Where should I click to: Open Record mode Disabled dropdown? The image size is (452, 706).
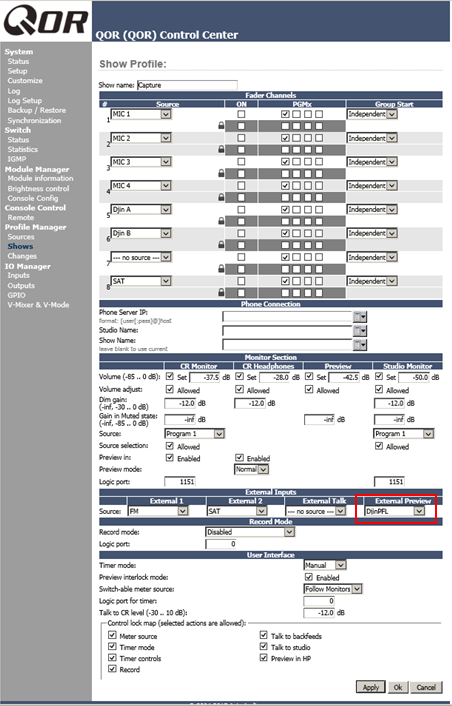(x=250, y=532)
